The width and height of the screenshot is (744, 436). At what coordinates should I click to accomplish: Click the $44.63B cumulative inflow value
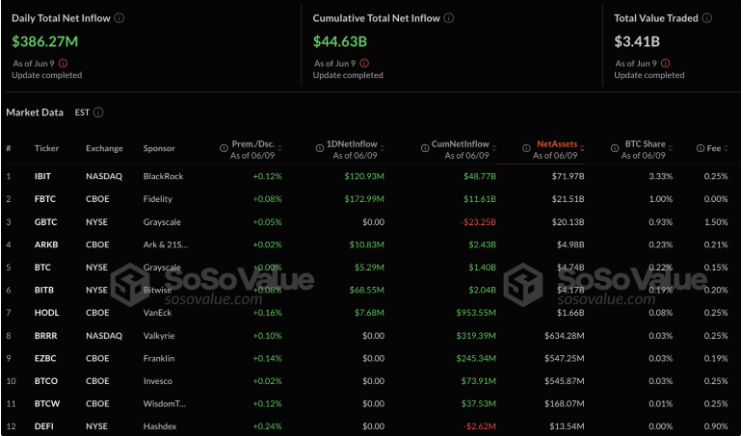(340, 42)
